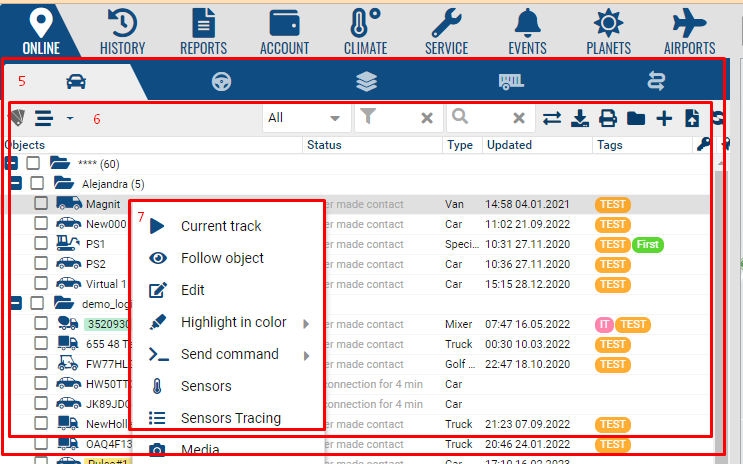The image size is (743, 464).
Task: Open the Reports section
Action: pos(203,32)
